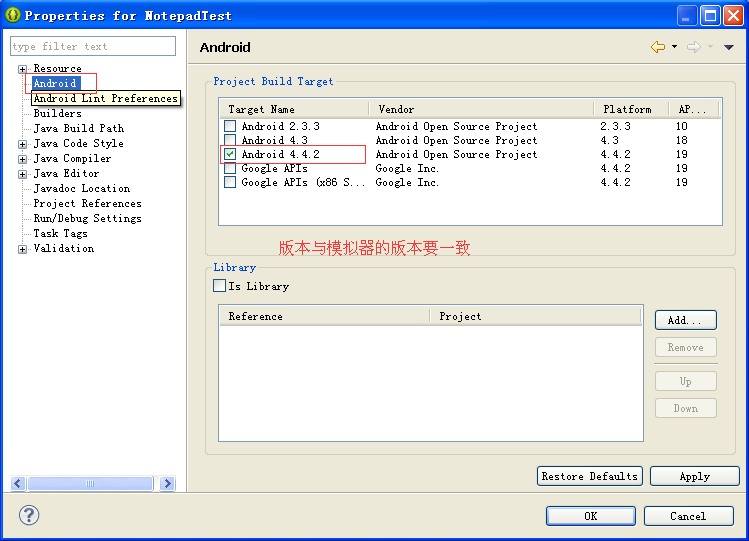749x541 pixels.
Task: Expand the Java Code Style node
Action: pyautogui.click(x=22, y=144)
